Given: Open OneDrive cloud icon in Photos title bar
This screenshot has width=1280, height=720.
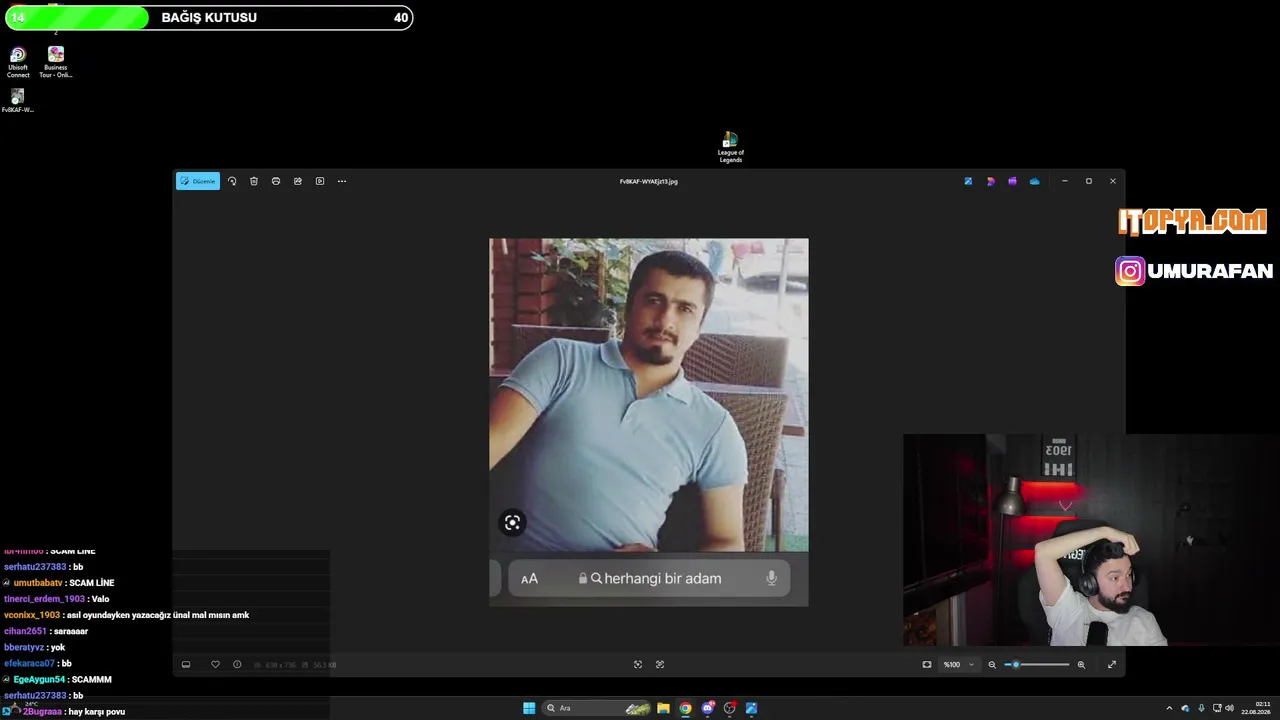Looking at the screenshot, I should [1034, 181].
